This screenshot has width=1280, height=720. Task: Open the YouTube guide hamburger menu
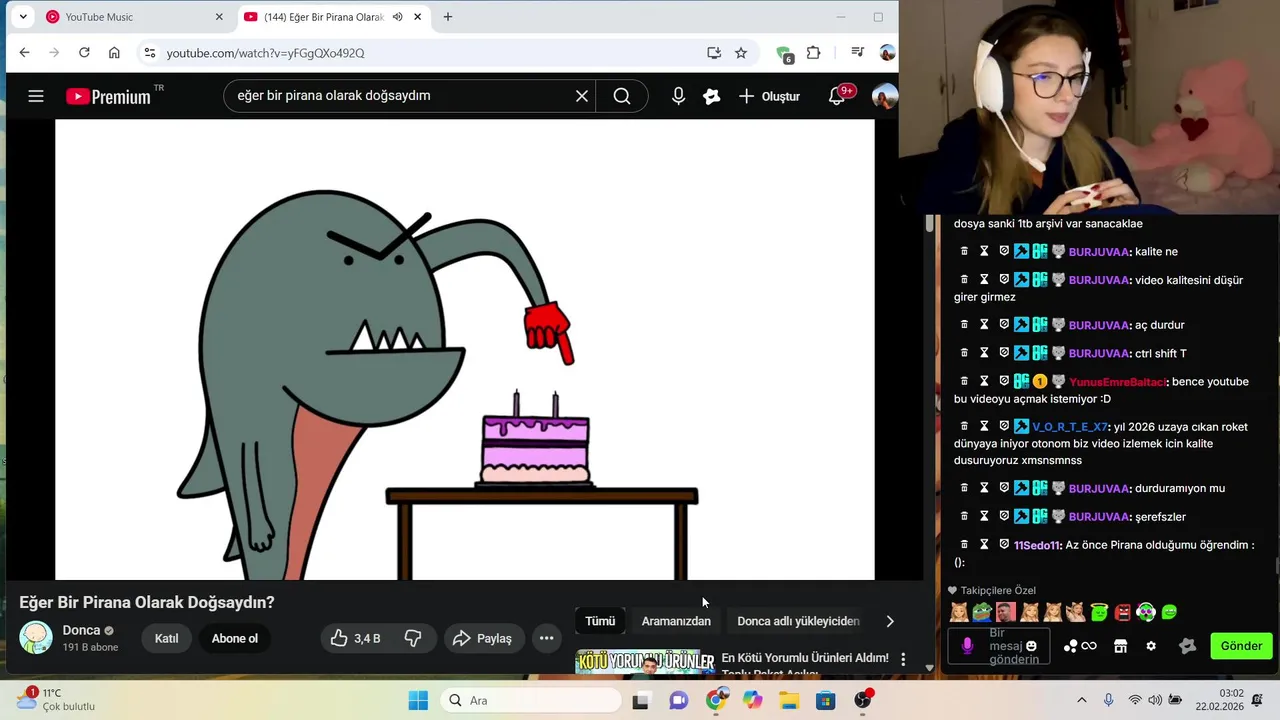[x=36, y=96]
